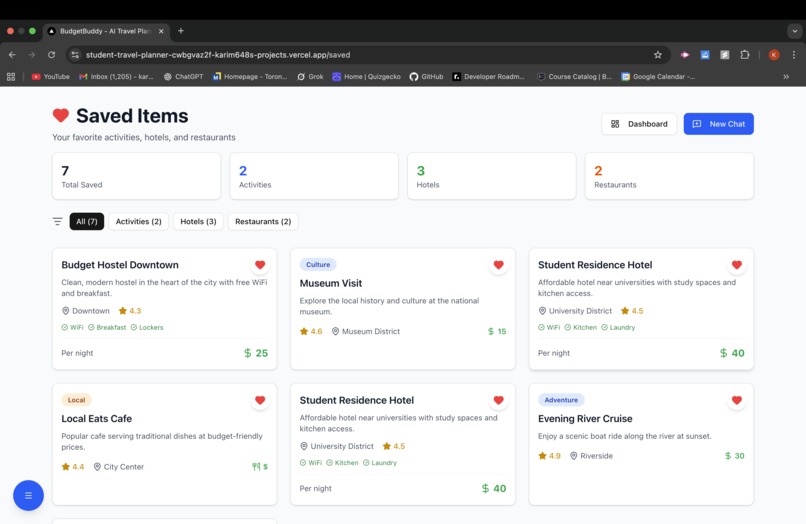Toggle heart on Local Eats Cafe card
The width and height of the screenshot is (806, 524).
[260, 400]
